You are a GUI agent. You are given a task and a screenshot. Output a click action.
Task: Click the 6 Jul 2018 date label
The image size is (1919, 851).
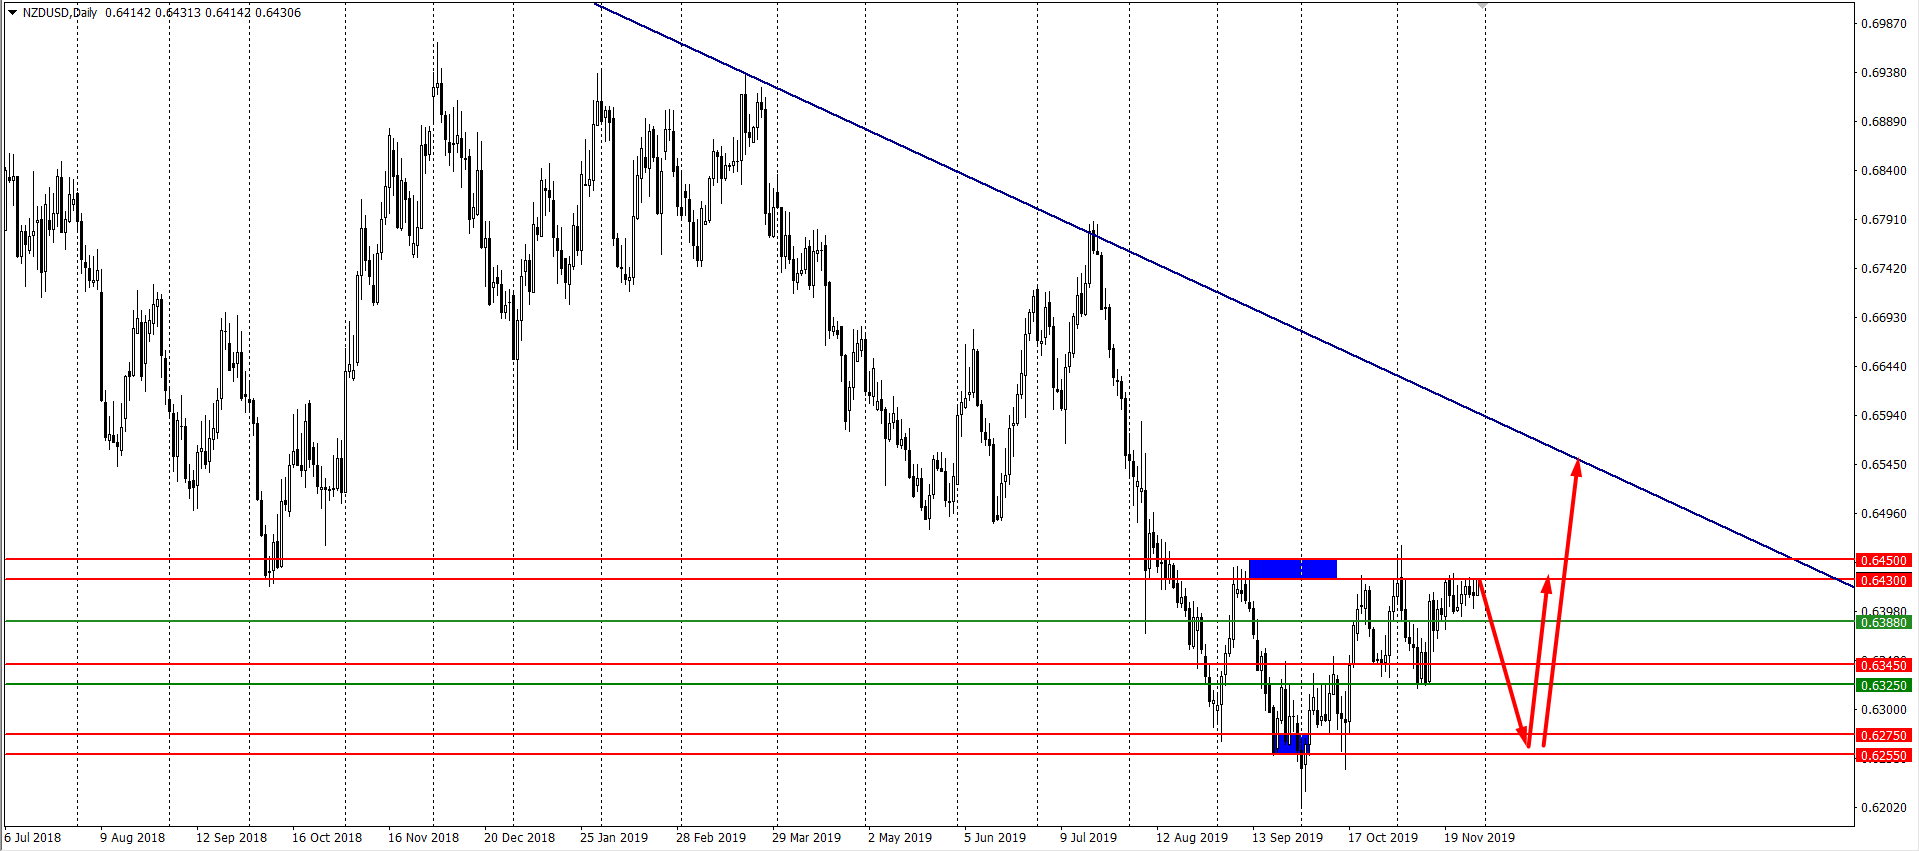click(x=33, y=838)
